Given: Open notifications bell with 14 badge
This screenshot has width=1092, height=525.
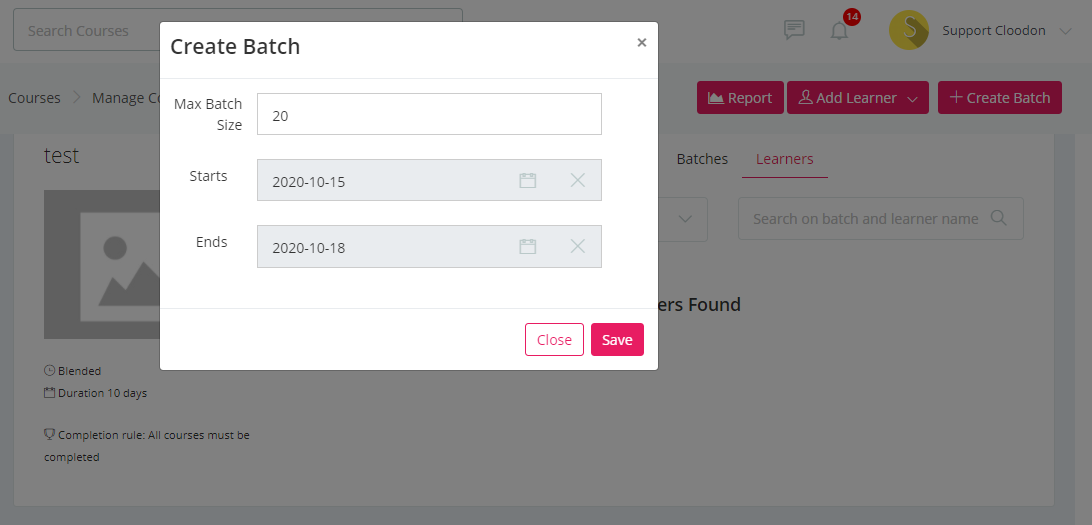Looking at the screenshot, I should click(x=840, y=31).
